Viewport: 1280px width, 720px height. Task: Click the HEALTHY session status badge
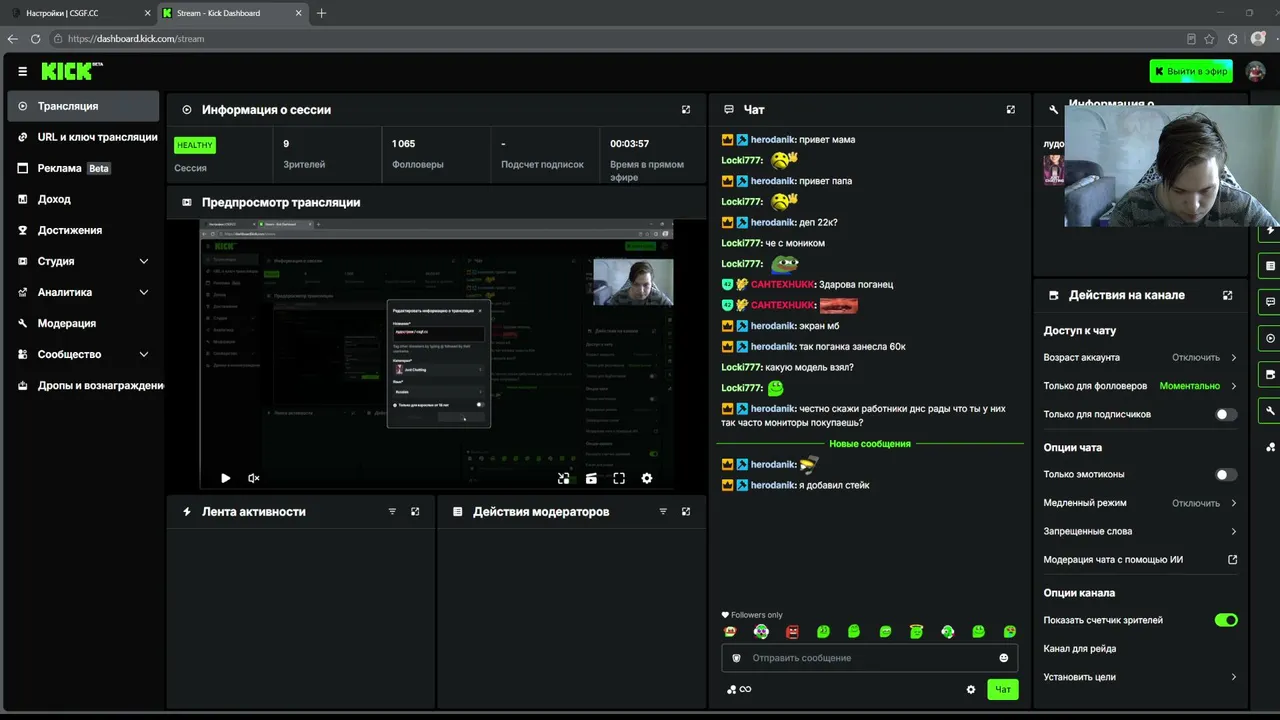195,145
